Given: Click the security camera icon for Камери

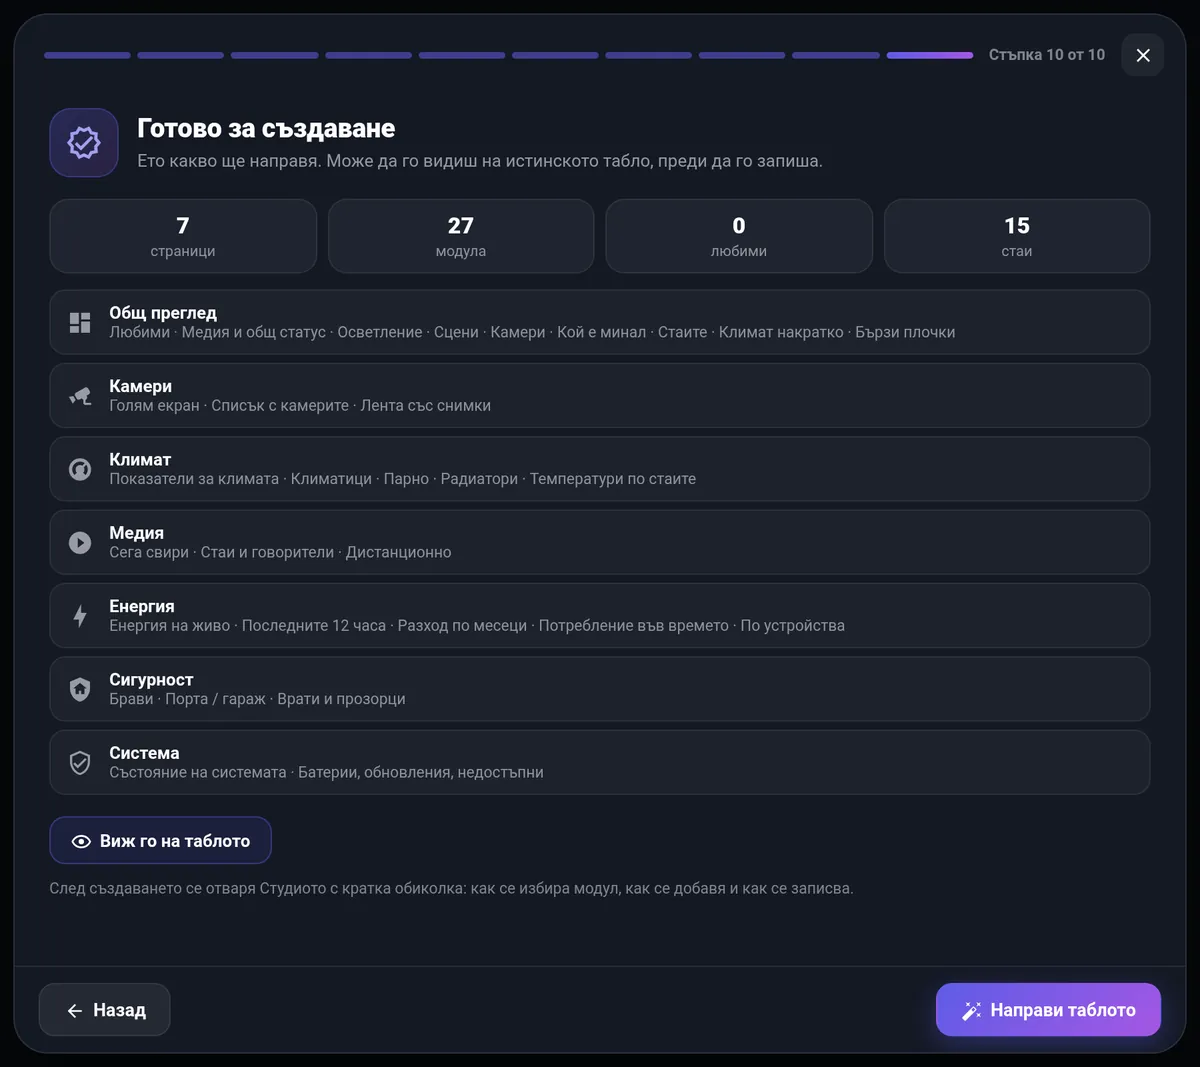Looking at the screenshot, I should [80, 396].
